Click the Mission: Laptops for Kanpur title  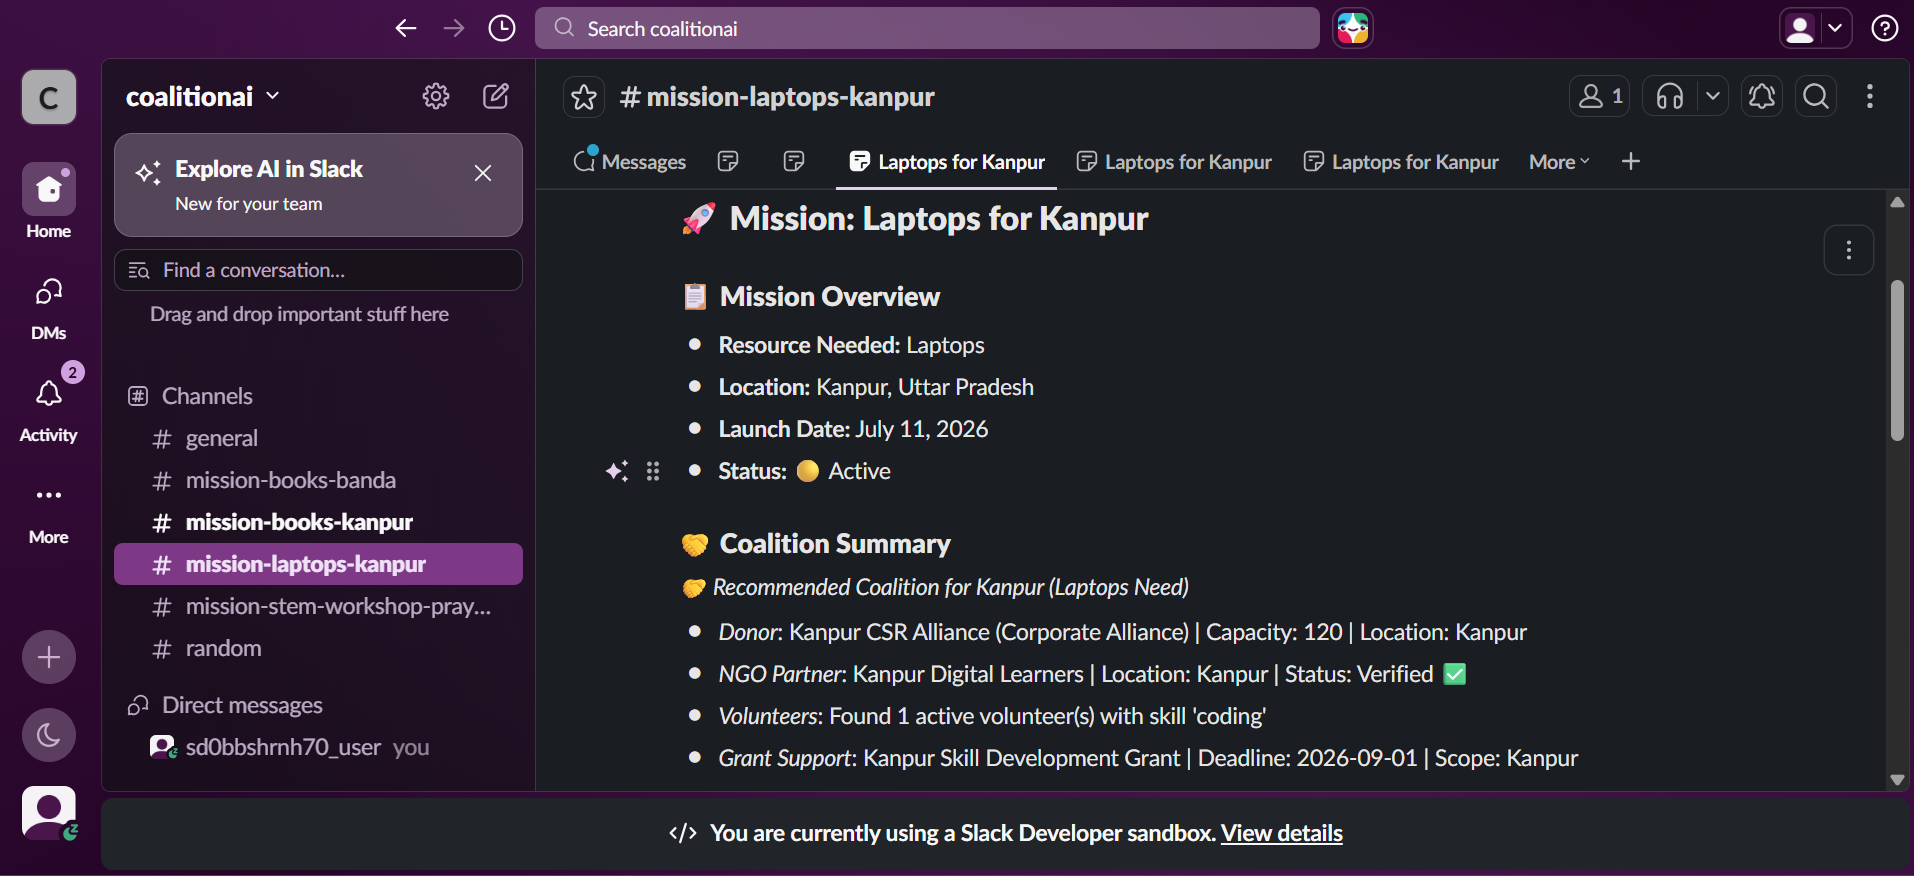939,218
